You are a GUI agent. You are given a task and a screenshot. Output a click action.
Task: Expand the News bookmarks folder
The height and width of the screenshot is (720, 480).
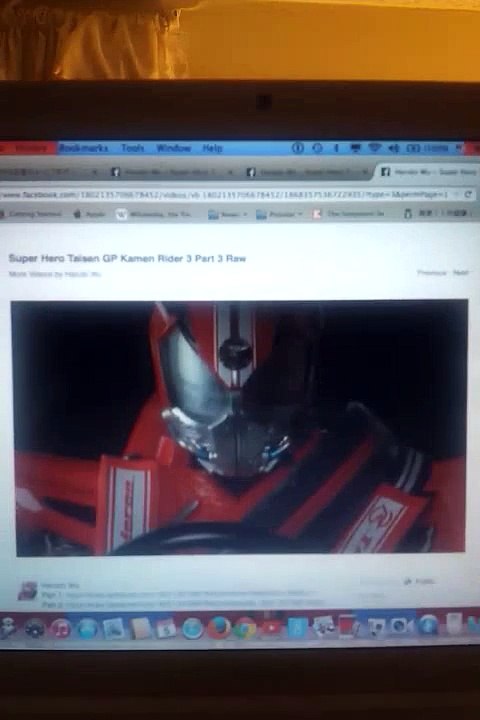(227, 214)
